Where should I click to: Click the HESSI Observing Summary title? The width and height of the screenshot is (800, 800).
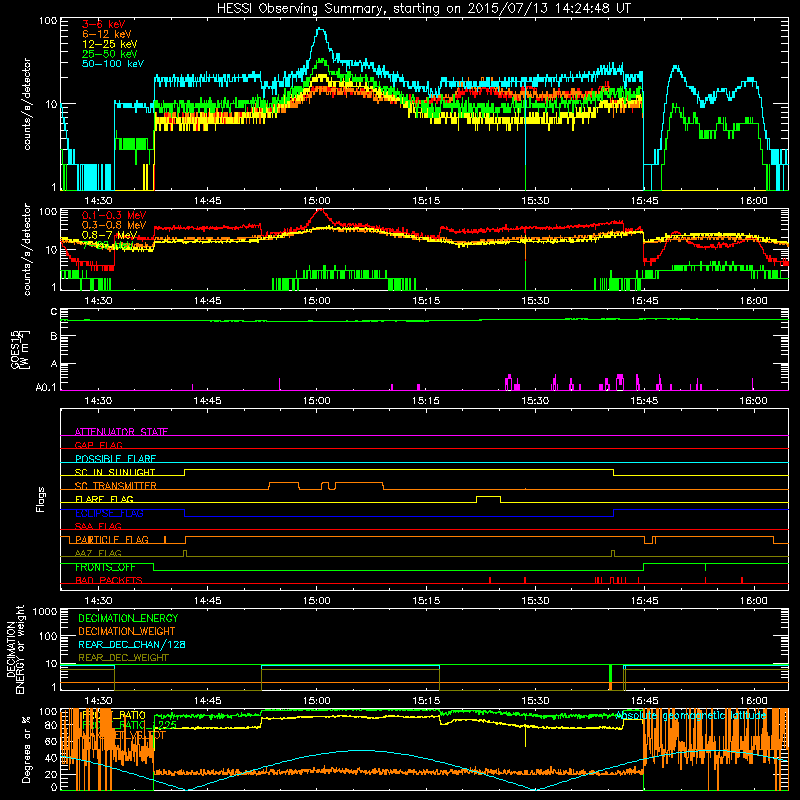click(423, 8)
